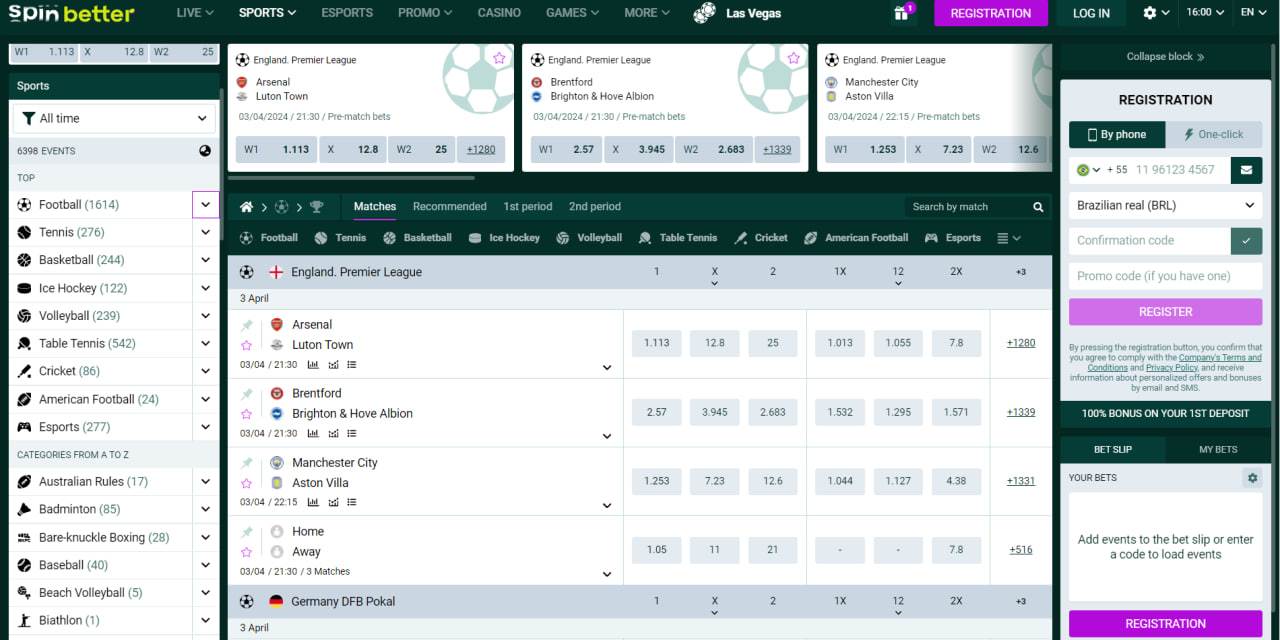Select Table Tennis in the sports filter bar
Image resolution: width=1280 pixels, height=640 pixels.
click(x=678, y=238)
